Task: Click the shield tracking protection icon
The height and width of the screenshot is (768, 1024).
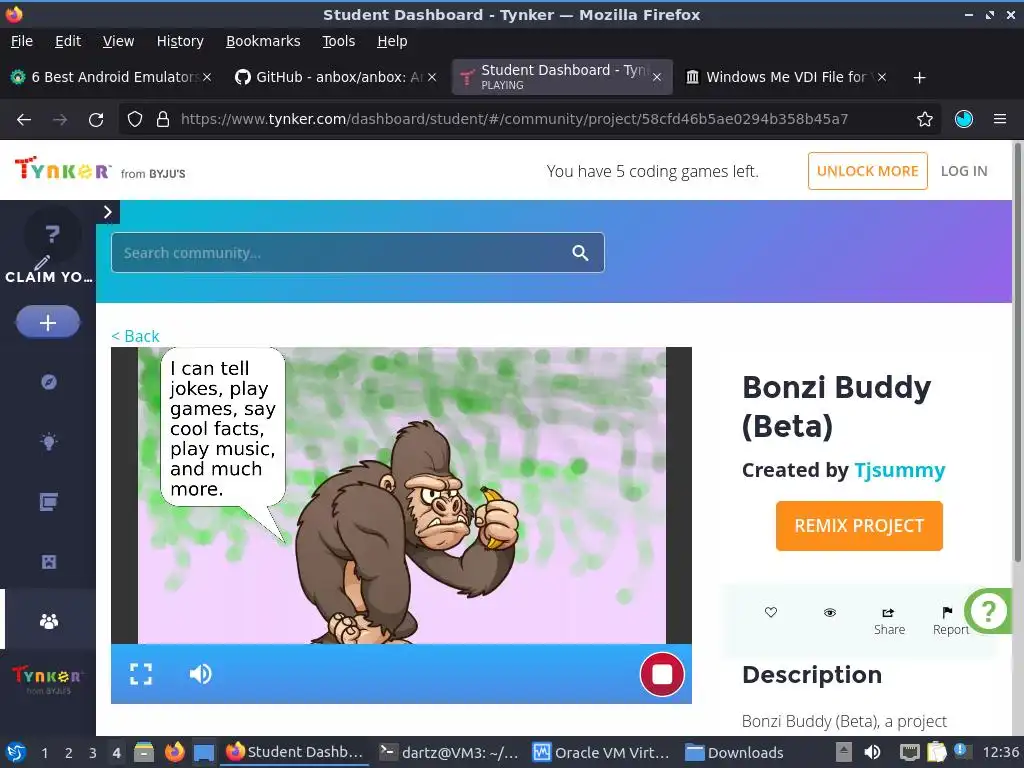Action: (135, 120)
